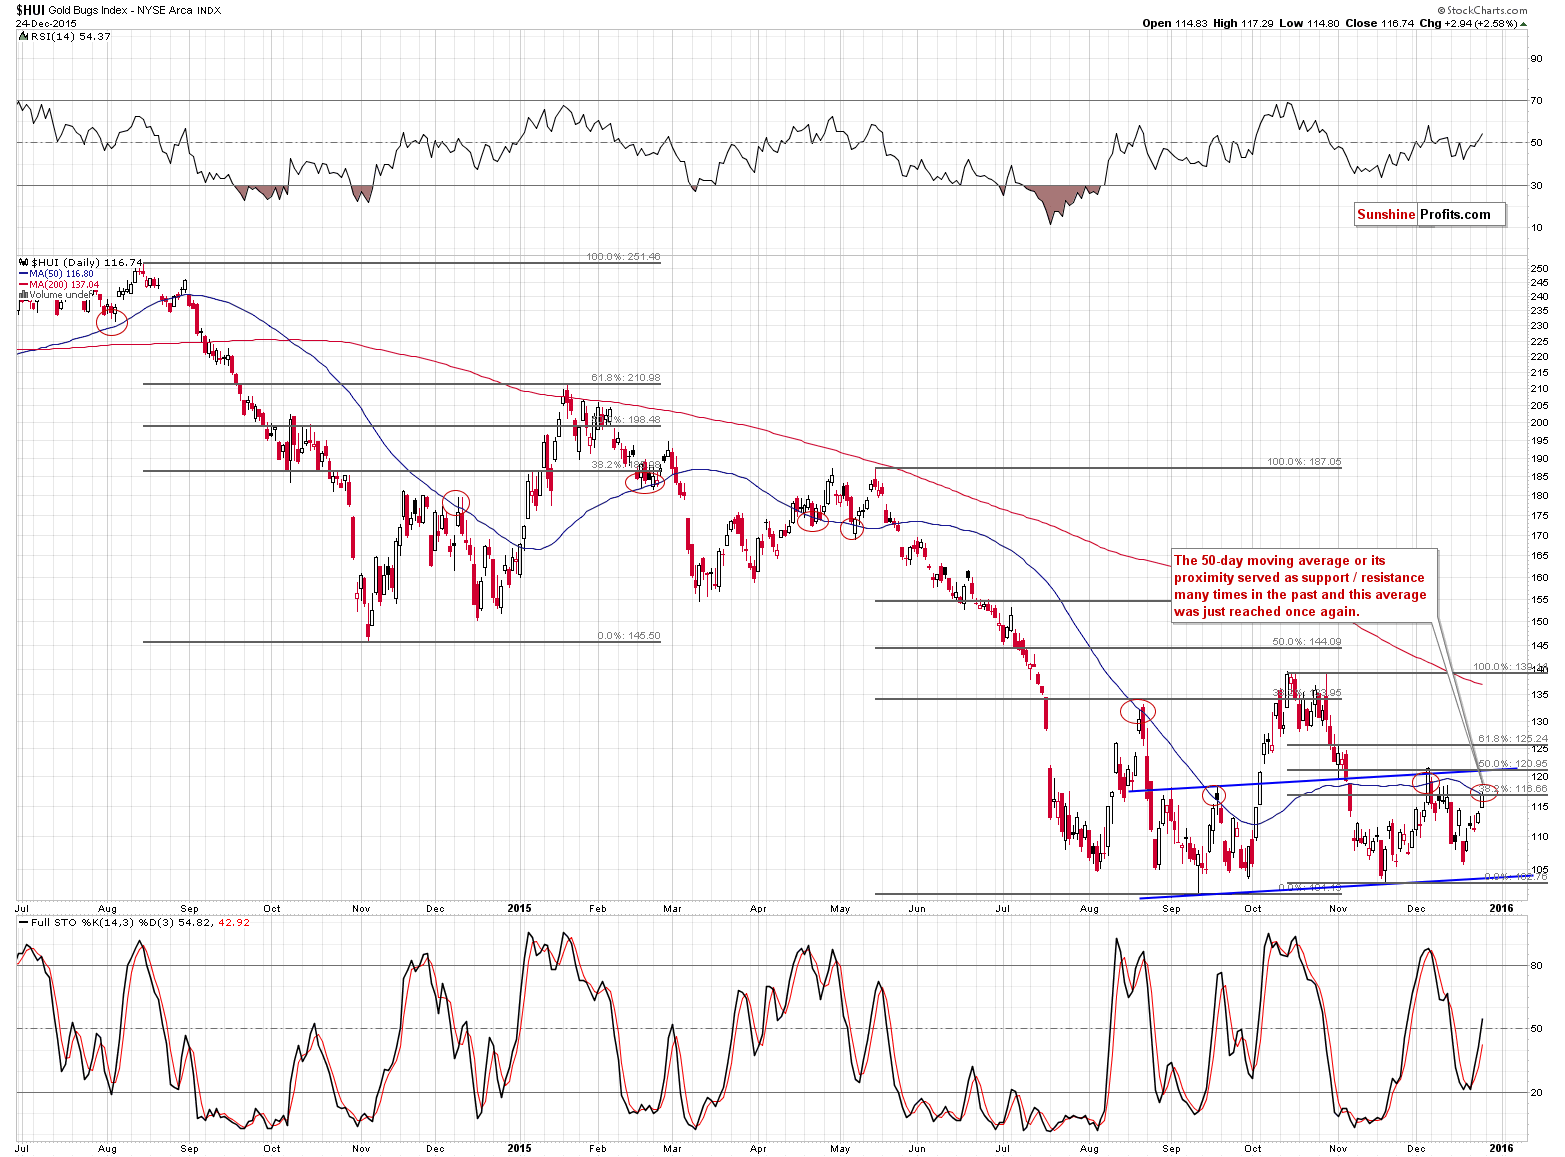
Task: Click the Jul label at the stochastic axis start
Action: coord(22,1148)
